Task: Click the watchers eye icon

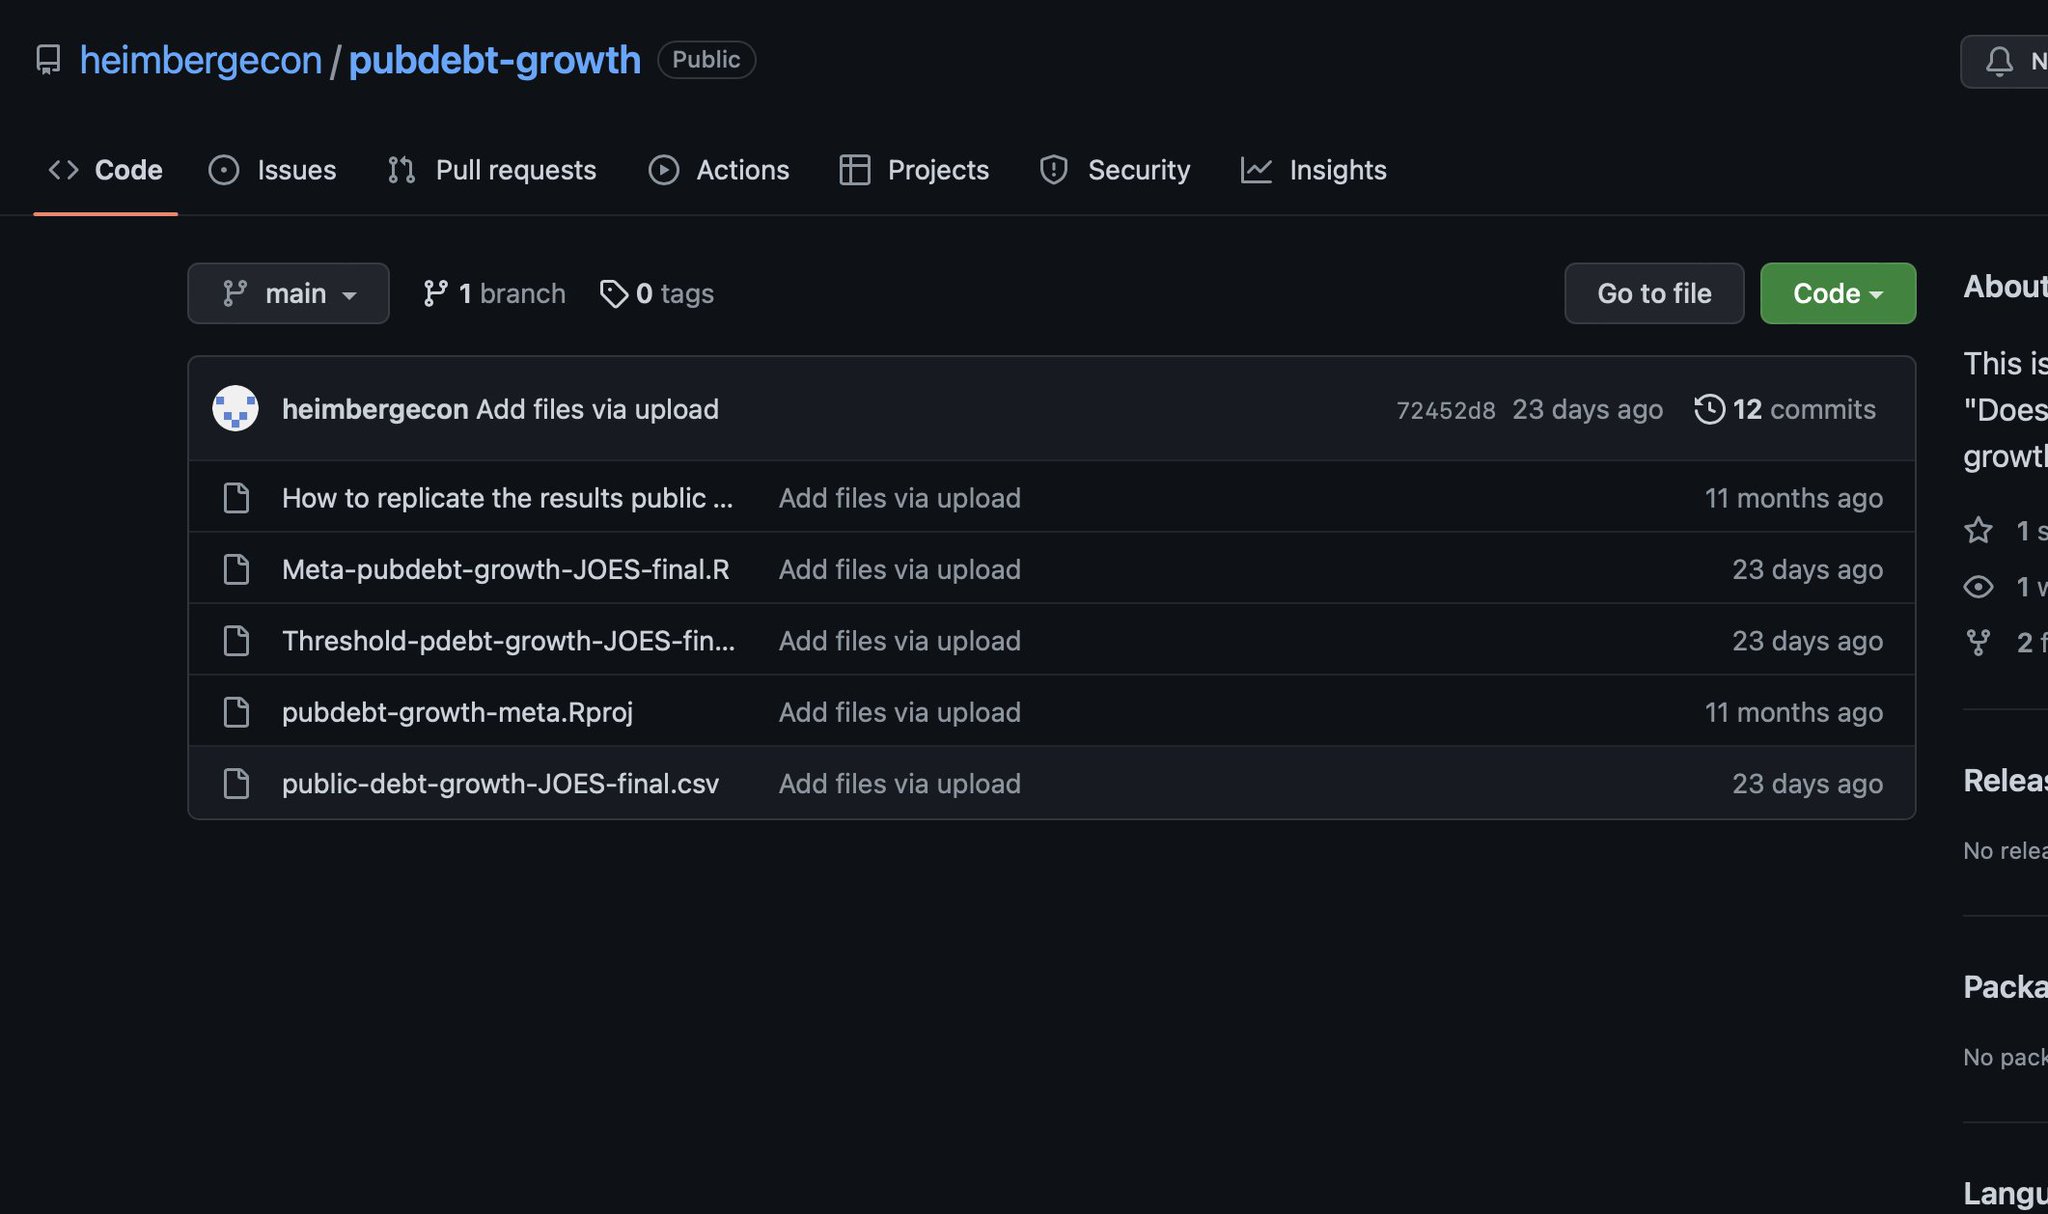Action: click(x=1978, y=587)
